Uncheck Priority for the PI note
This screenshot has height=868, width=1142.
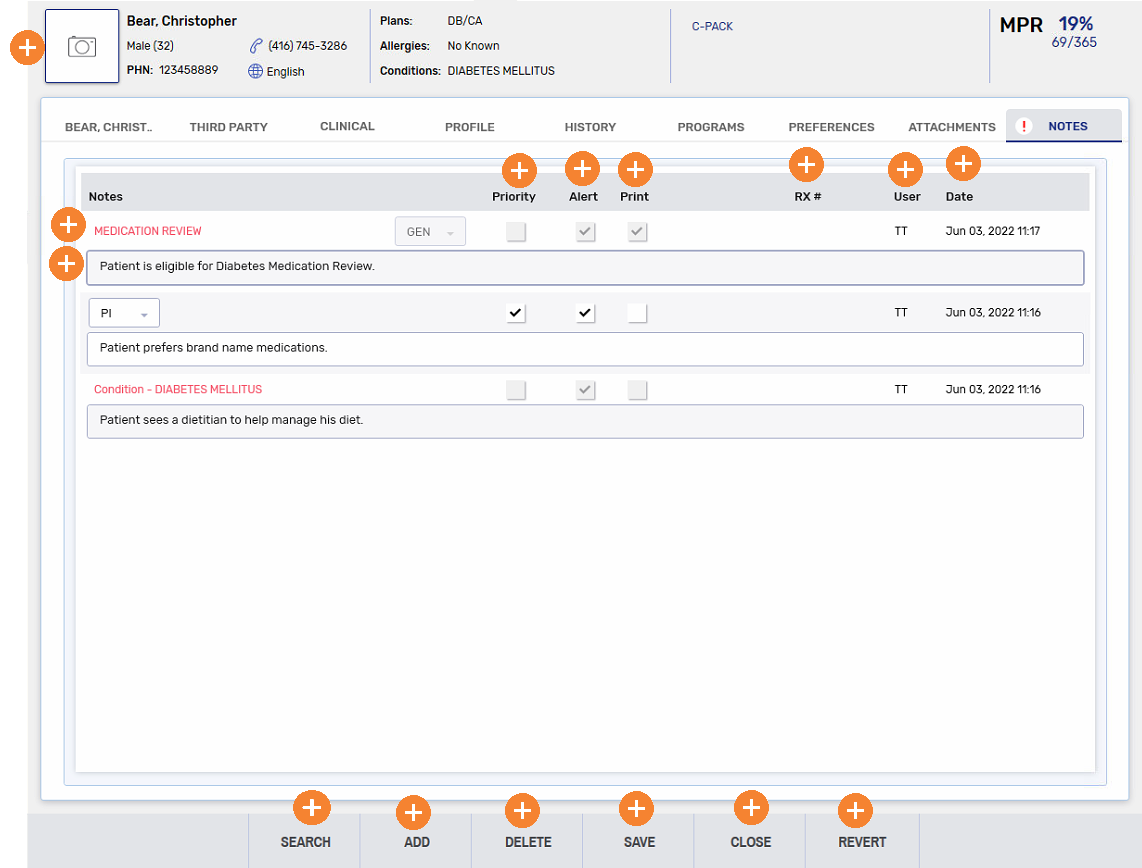tap(516, 313)
